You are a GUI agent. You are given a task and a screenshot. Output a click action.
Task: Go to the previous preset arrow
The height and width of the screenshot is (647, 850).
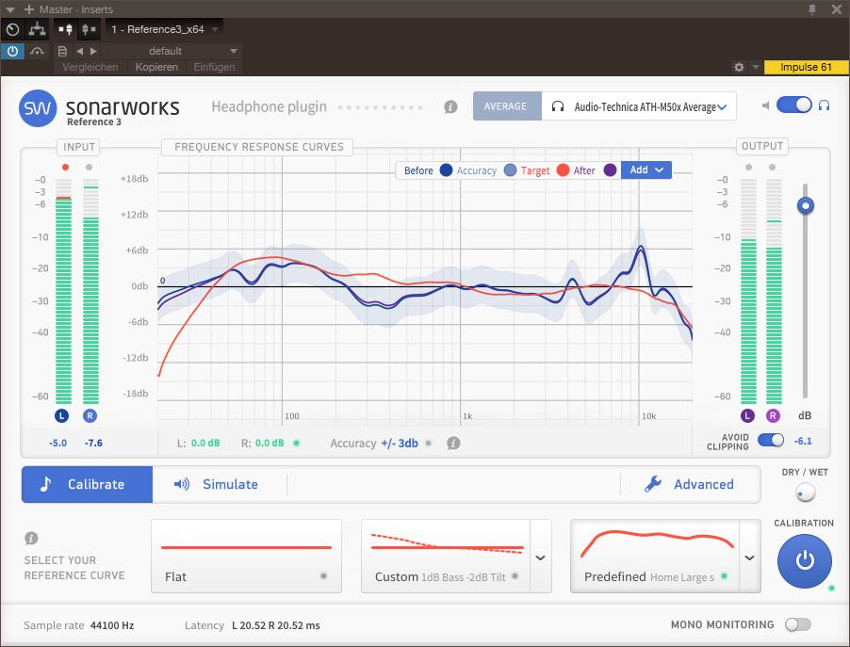80,51
